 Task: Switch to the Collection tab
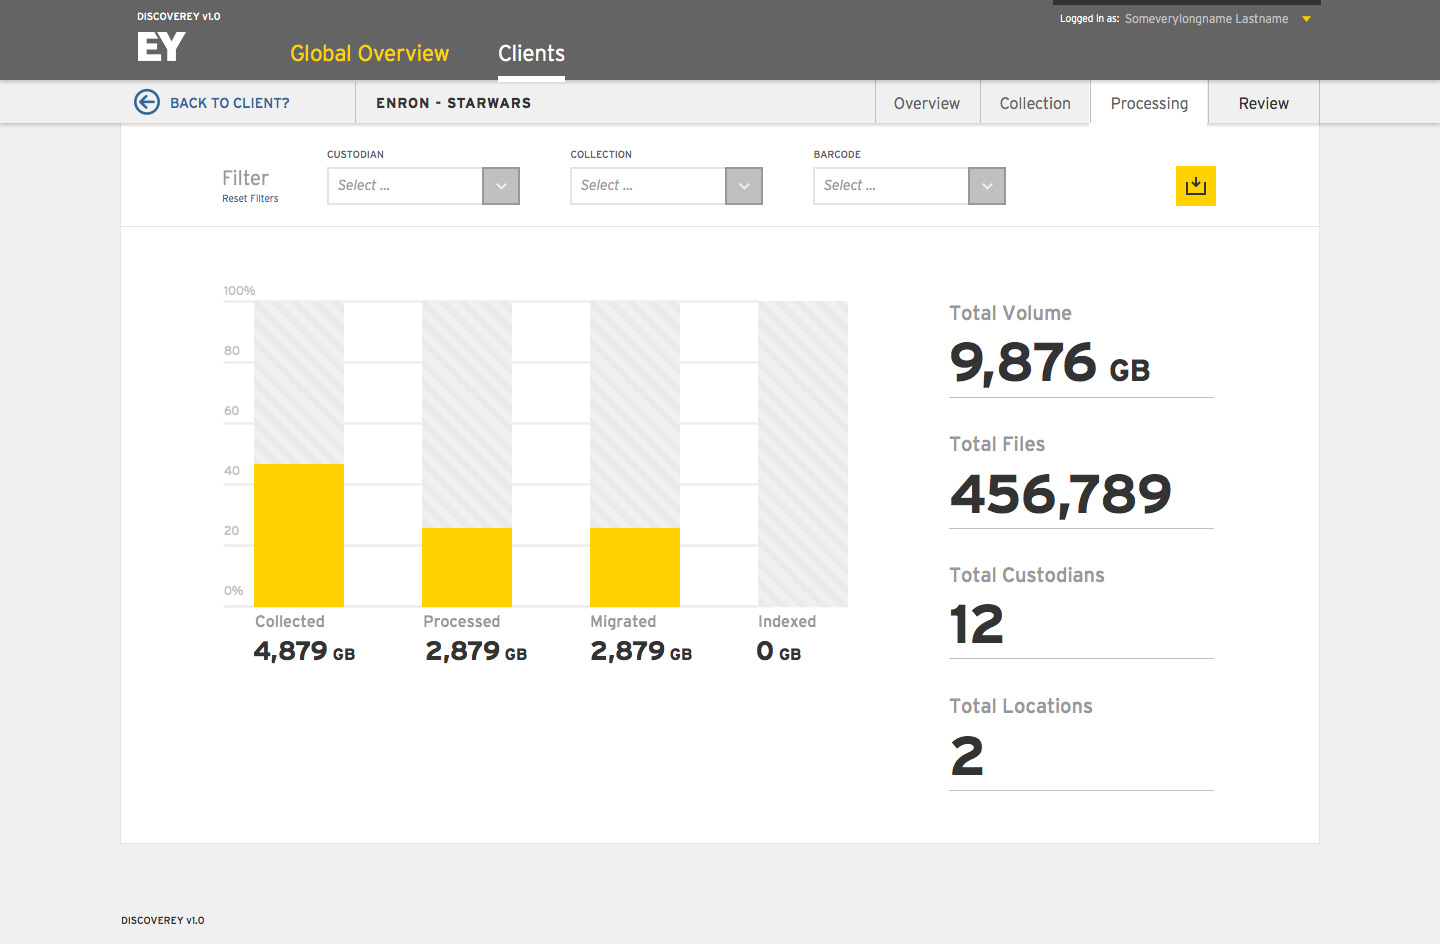pos(1035,103)
